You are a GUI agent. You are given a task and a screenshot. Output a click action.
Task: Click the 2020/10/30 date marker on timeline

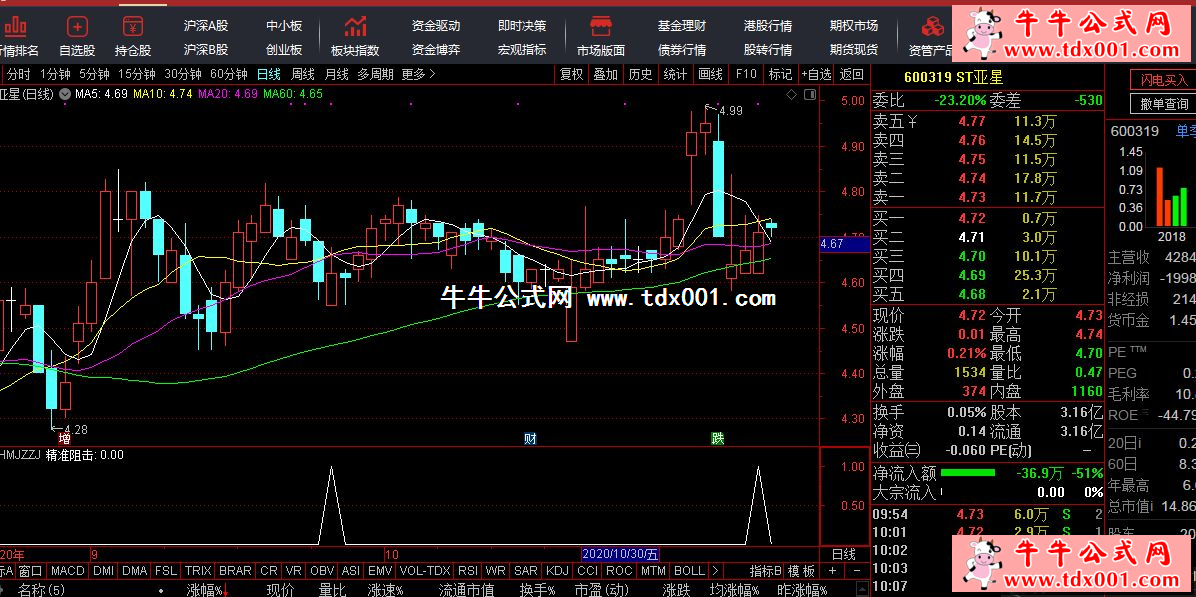(x=621, y=554)
